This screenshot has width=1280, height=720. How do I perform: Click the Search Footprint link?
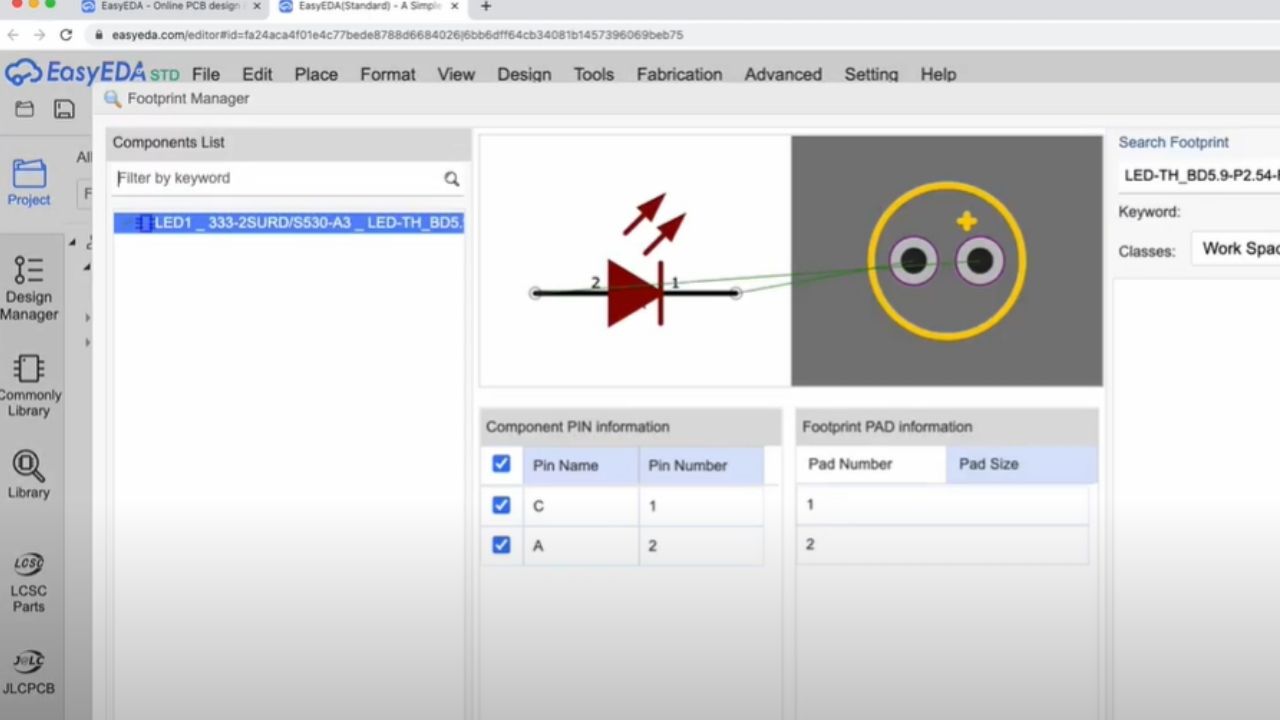(x=1173, y=142)
